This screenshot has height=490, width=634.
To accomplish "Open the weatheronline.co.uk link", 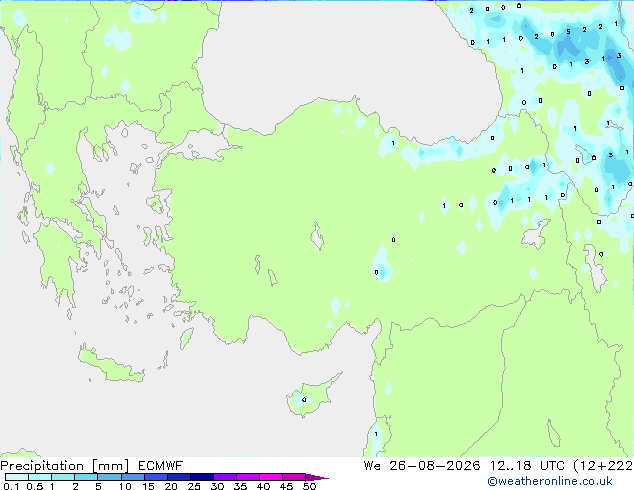I will tap(549, 481).
